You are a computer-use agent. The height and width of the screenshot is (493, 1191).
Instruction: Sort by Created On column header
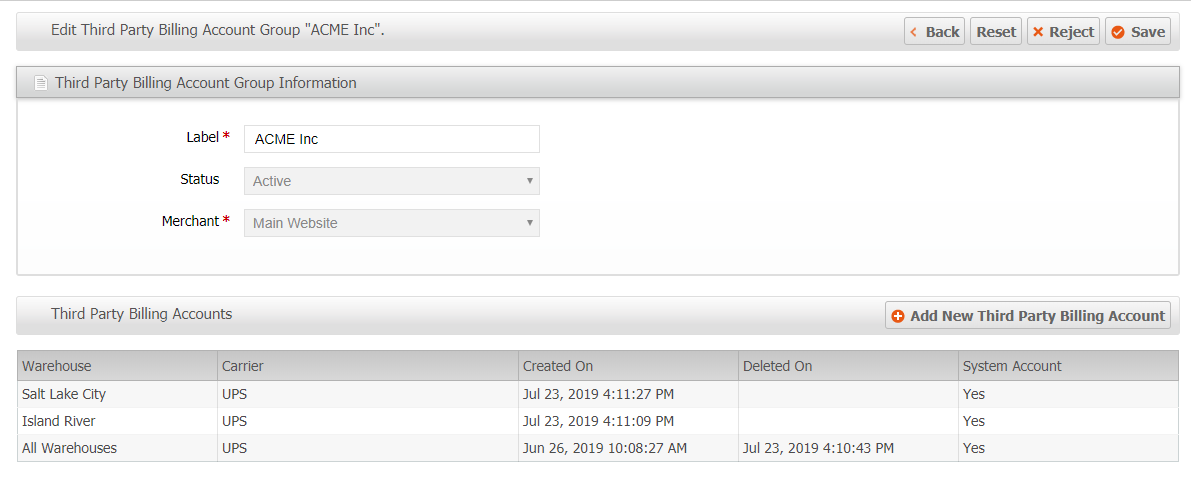tap(558, 366)
